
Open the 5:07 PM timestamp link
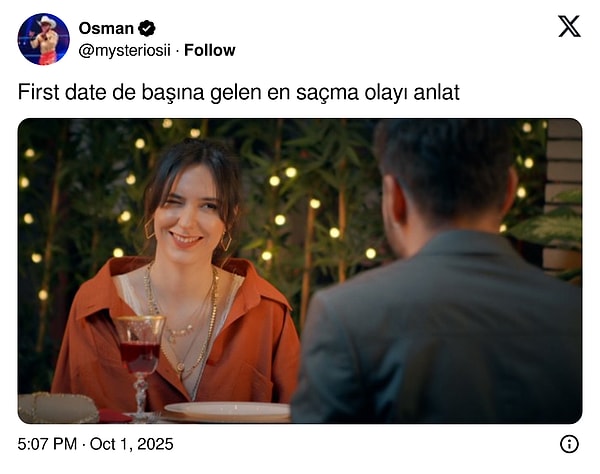(x=47, y=444)
